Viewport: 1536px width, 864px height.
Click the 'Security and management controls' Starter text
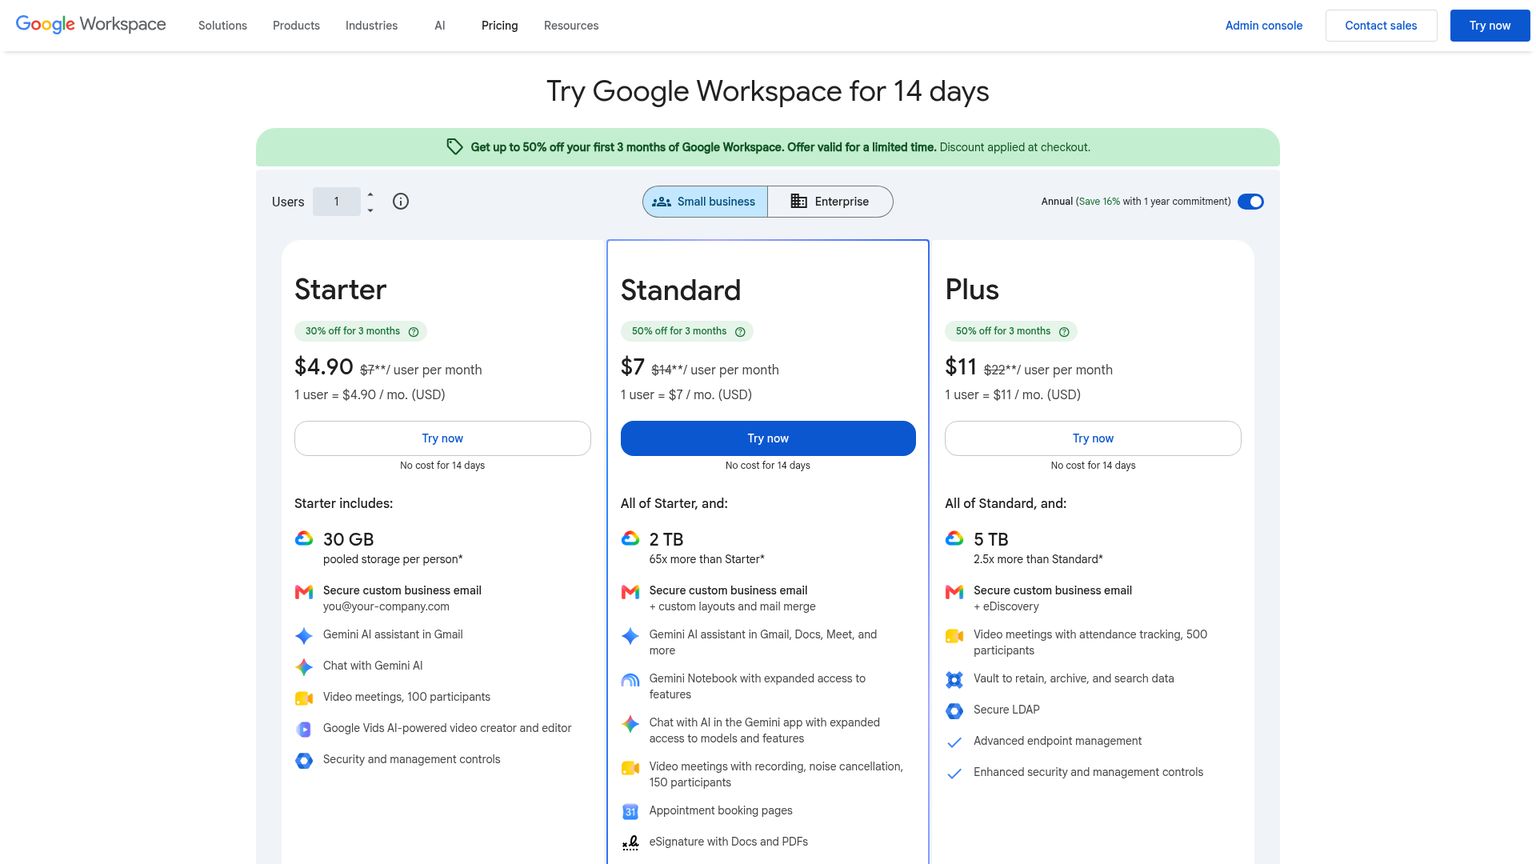pos(411,759)
